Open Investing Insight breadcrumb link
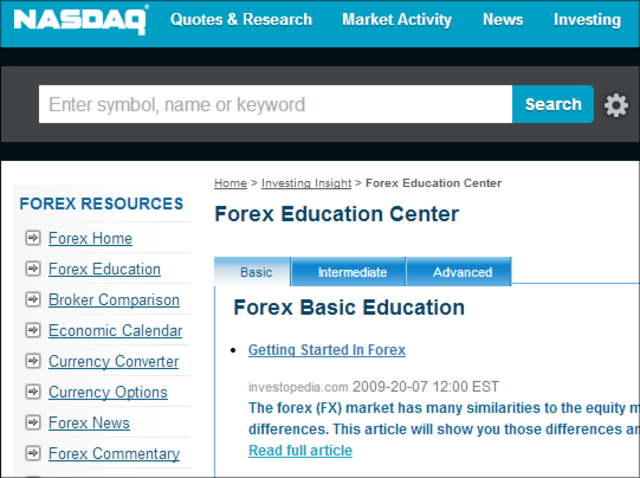 [x=306, y=183]
